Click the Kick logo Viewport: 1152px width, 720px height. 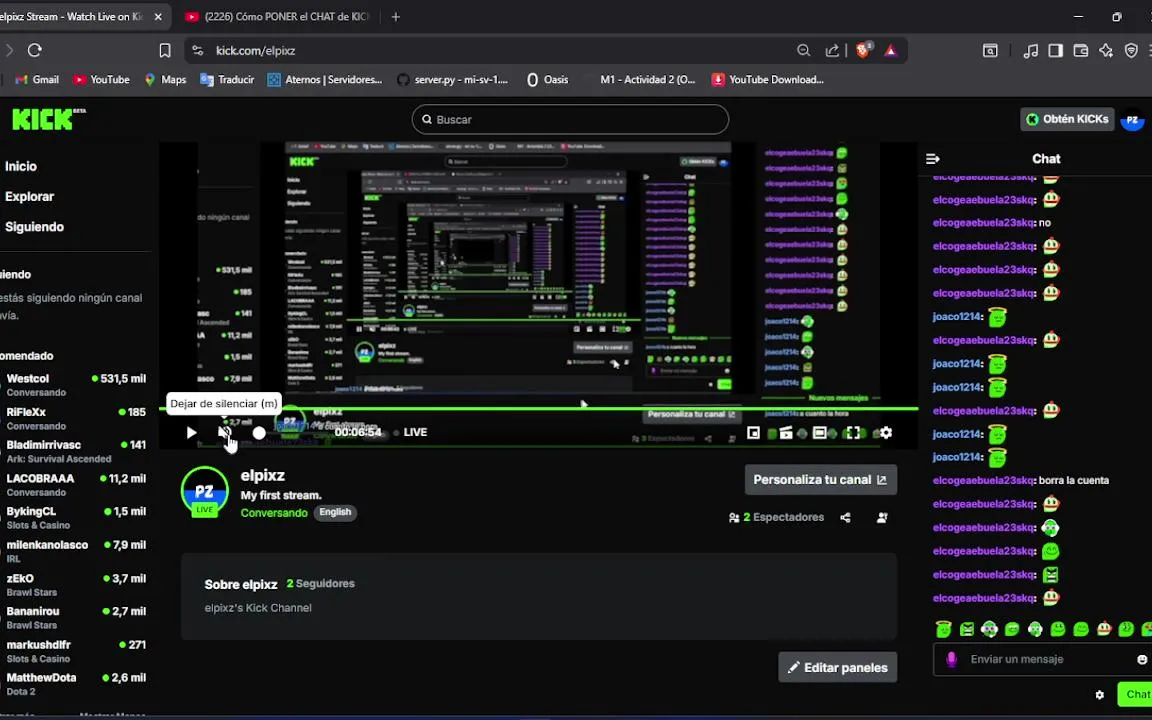pos(48,119)
